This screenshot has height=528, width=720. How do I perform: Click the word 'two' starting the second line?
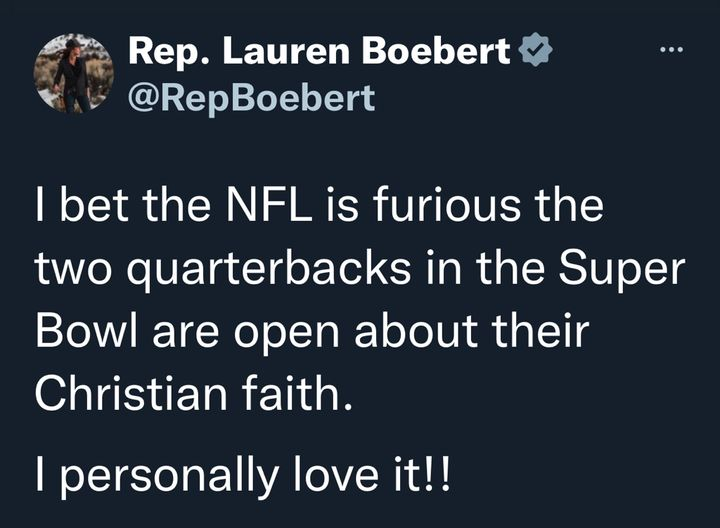pos(73,270)
